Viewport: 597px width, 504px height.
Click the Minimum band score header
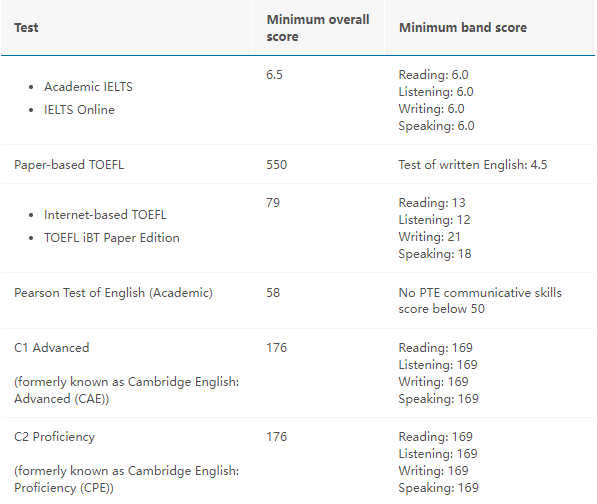[463, 28]
